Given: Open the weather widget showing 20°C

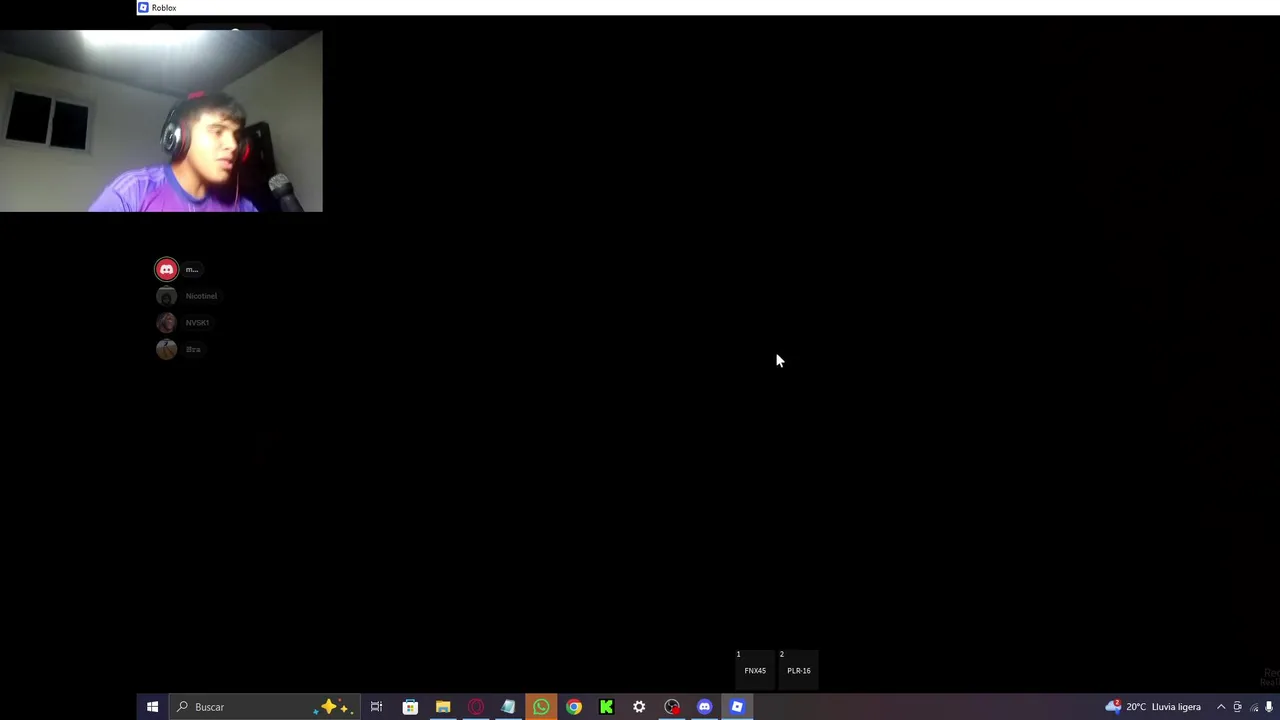Looking at the screenshot, I should pos(1153,707).
